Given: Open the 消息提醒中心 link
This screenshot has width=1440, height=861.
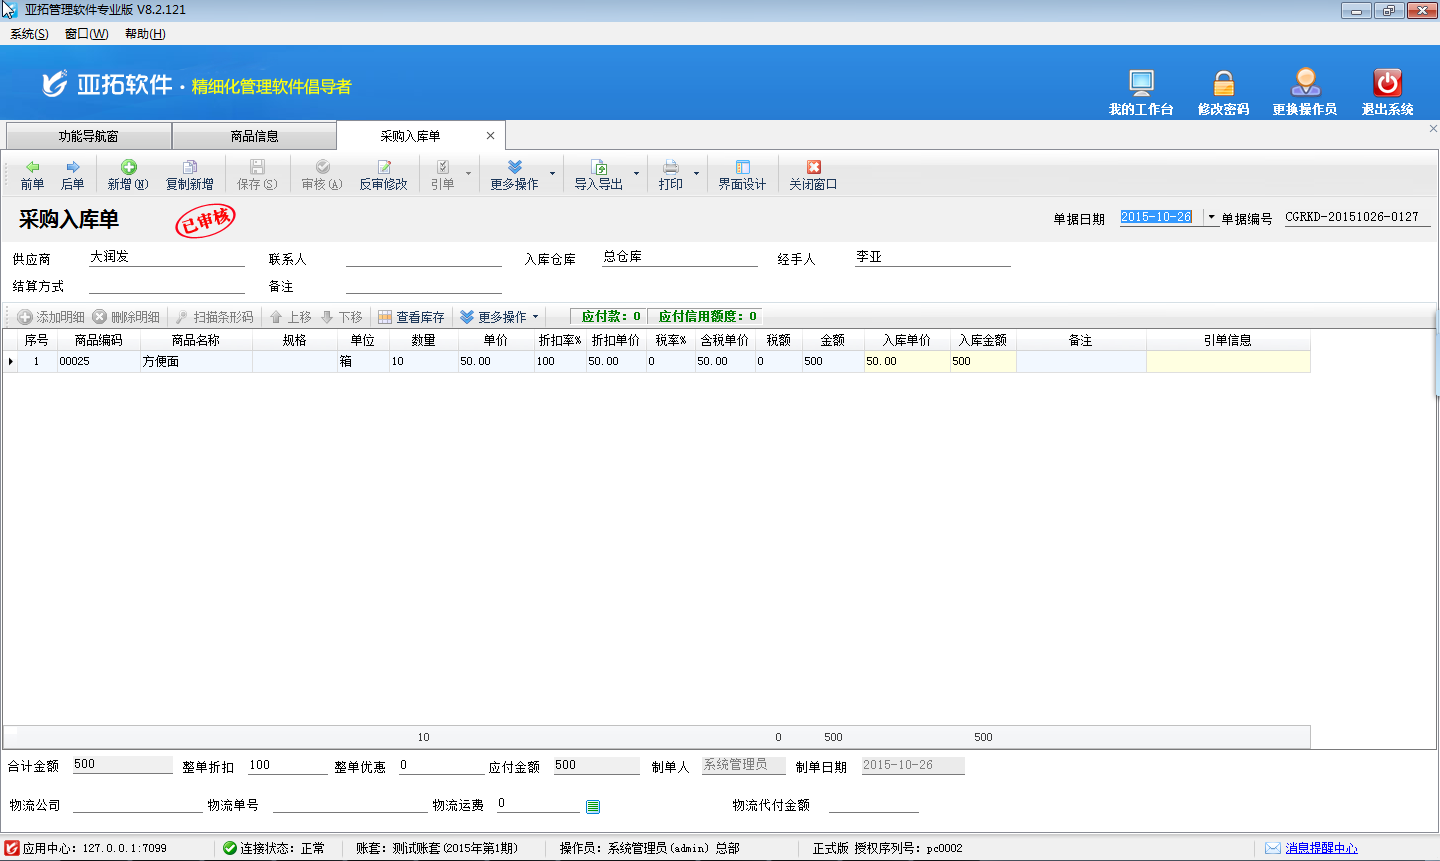Looking at the screenshot, I should click(1321, 848).
